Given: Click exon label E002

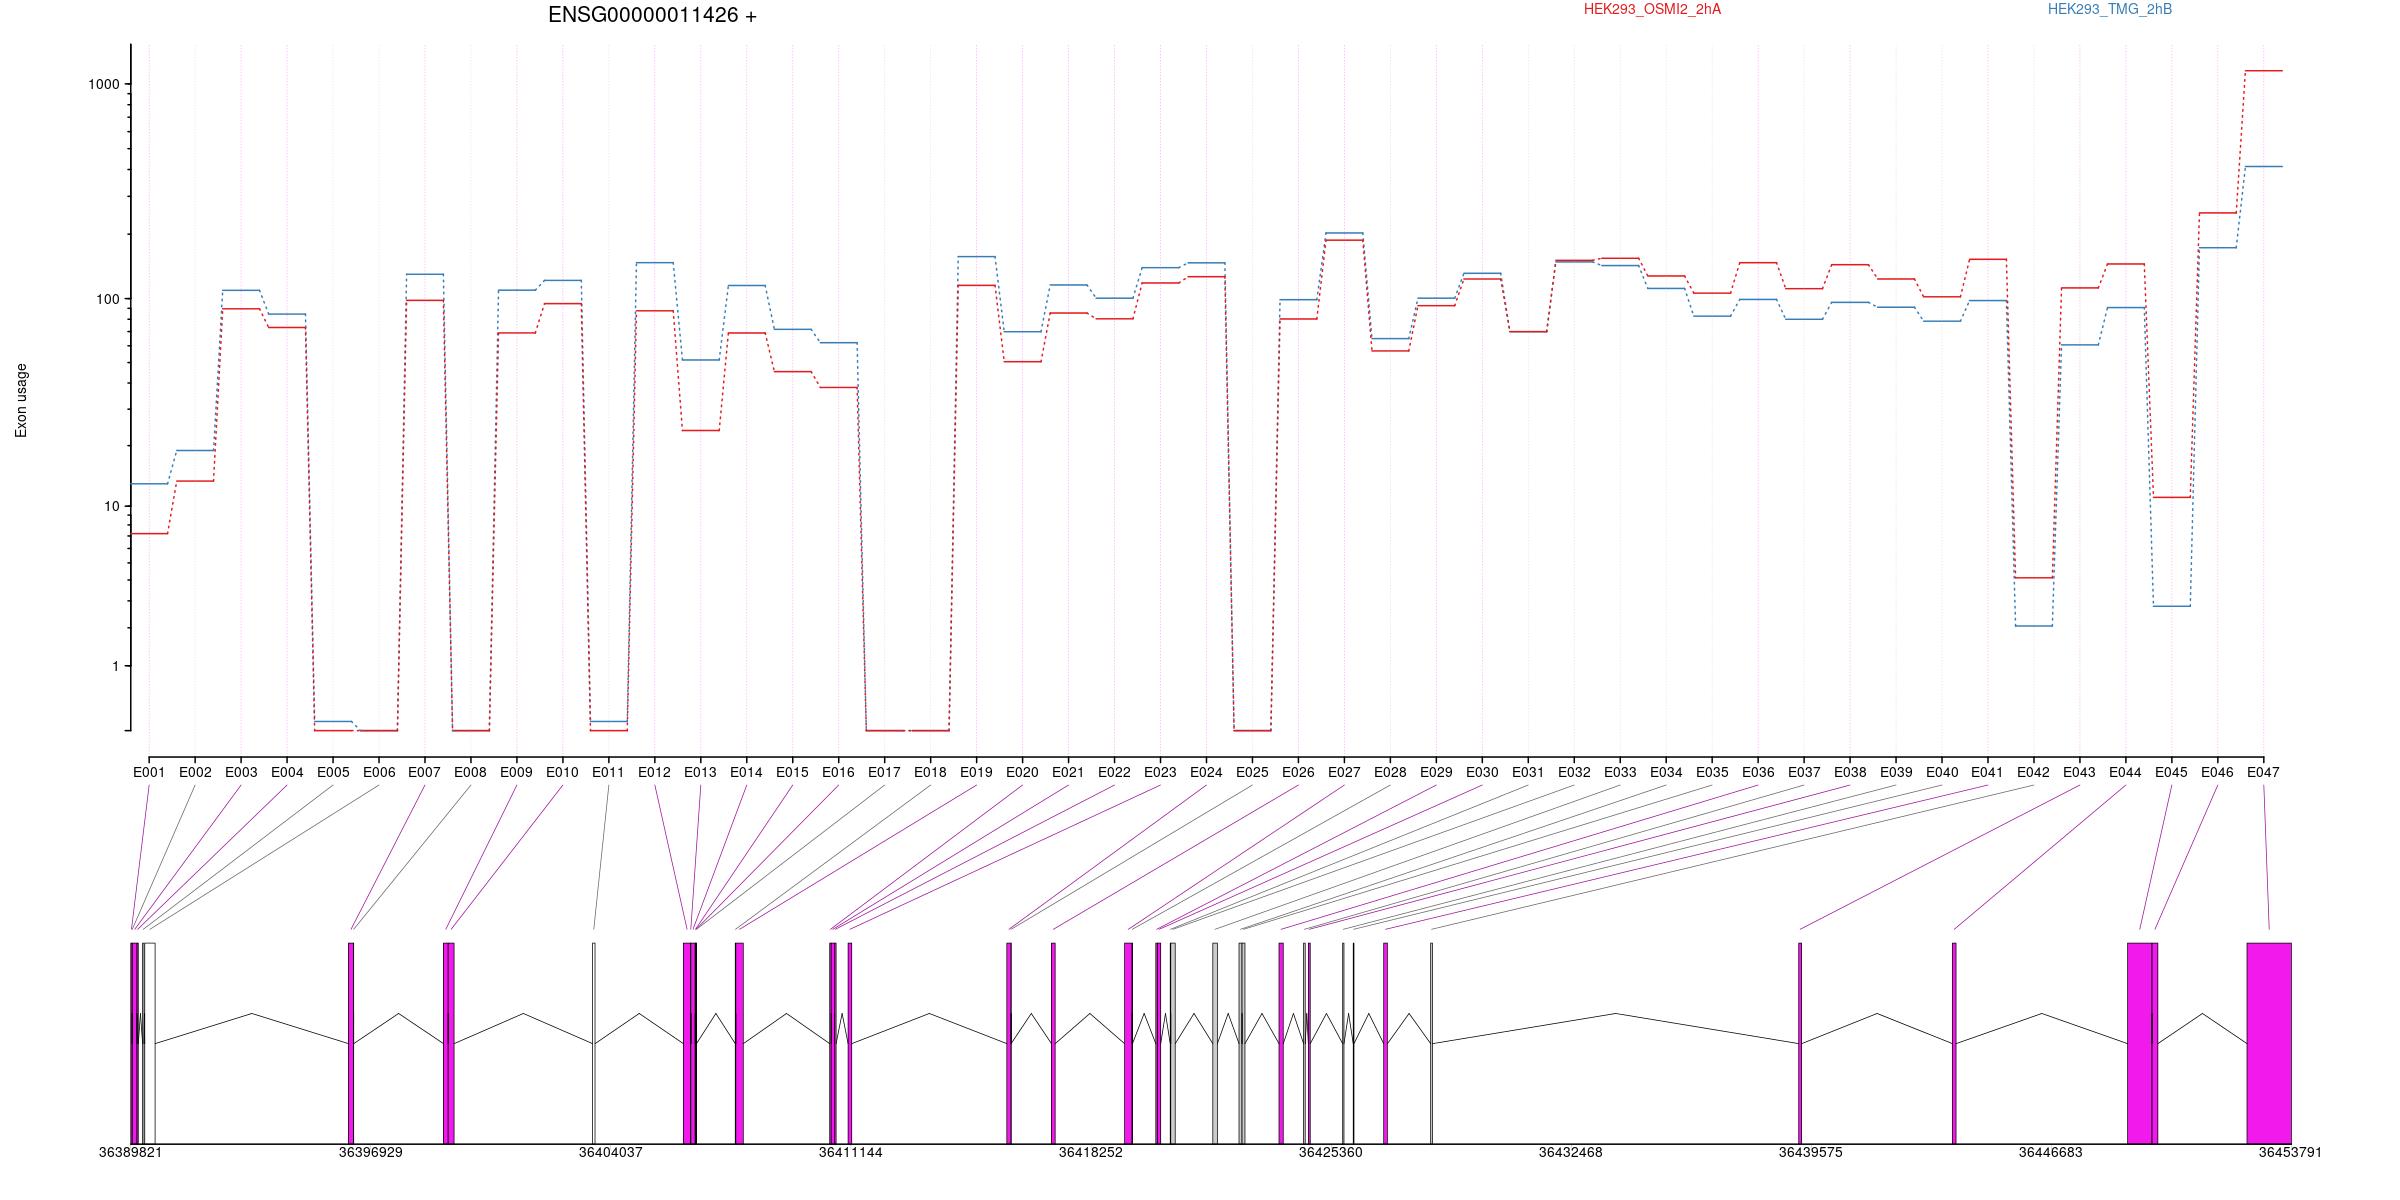Looking at the screenshot, I should [195, 772].
